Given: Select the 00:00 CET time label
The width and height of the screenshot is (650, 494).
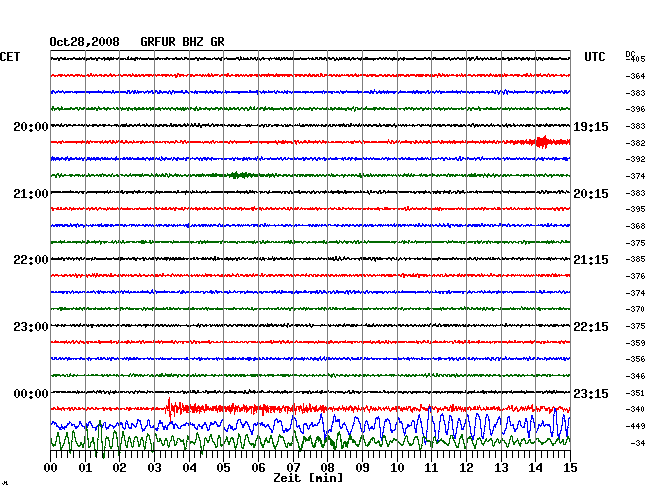Looking at the screenshot, I should click(31, 394).
